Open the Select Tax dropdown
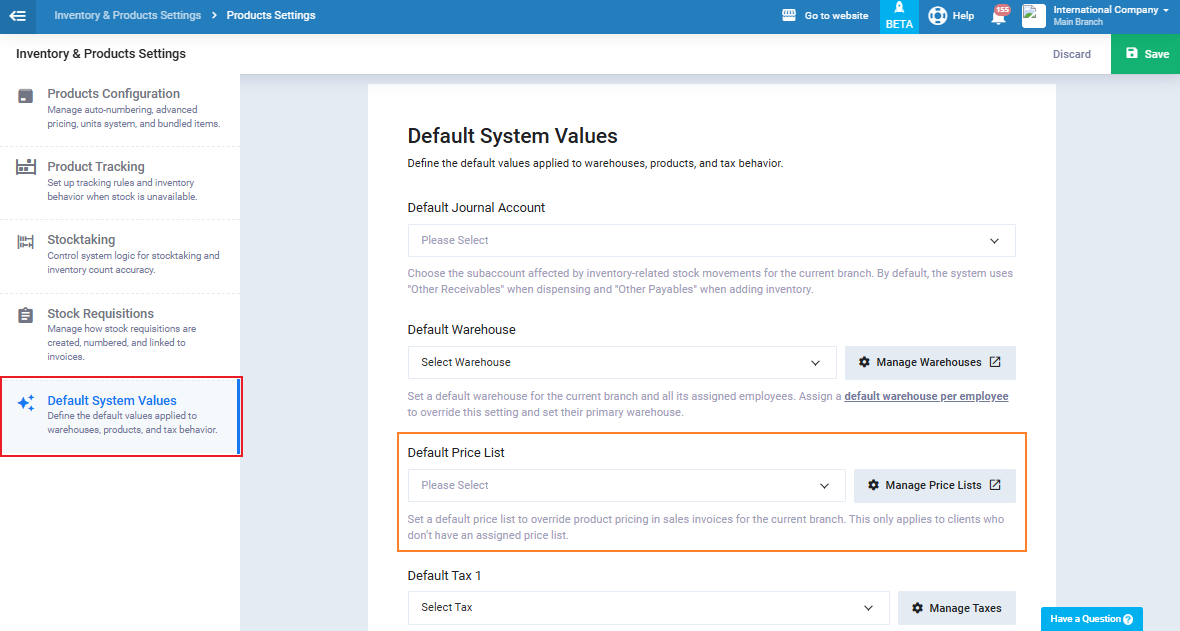 tap(647, 607)
